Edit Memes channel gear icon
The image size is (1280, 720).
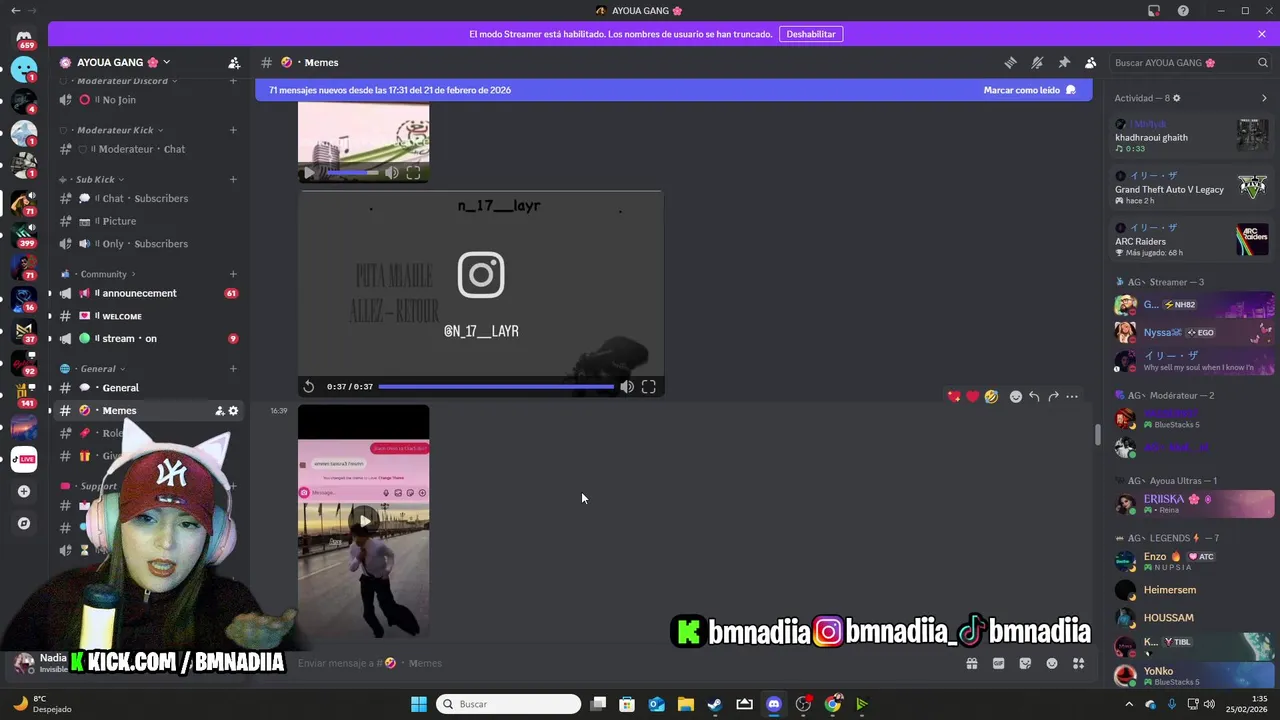pos(234,410)
